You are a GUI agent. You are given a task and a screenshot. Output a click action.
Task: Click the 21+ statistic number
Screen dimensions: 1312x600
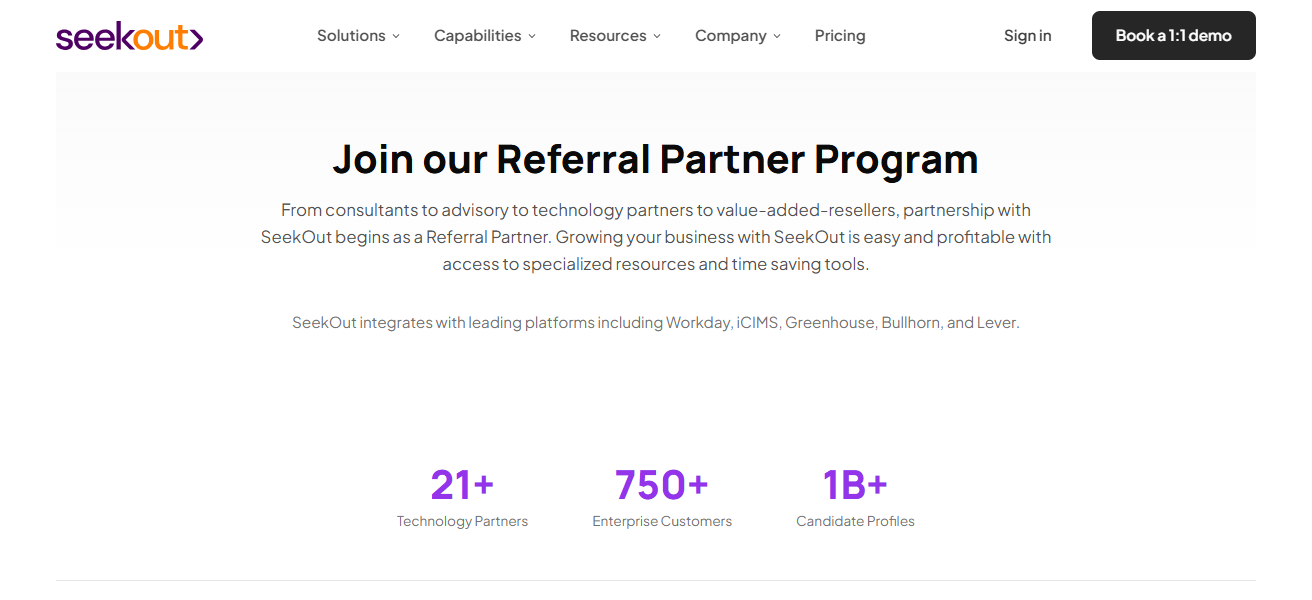[x=462, y=485]
